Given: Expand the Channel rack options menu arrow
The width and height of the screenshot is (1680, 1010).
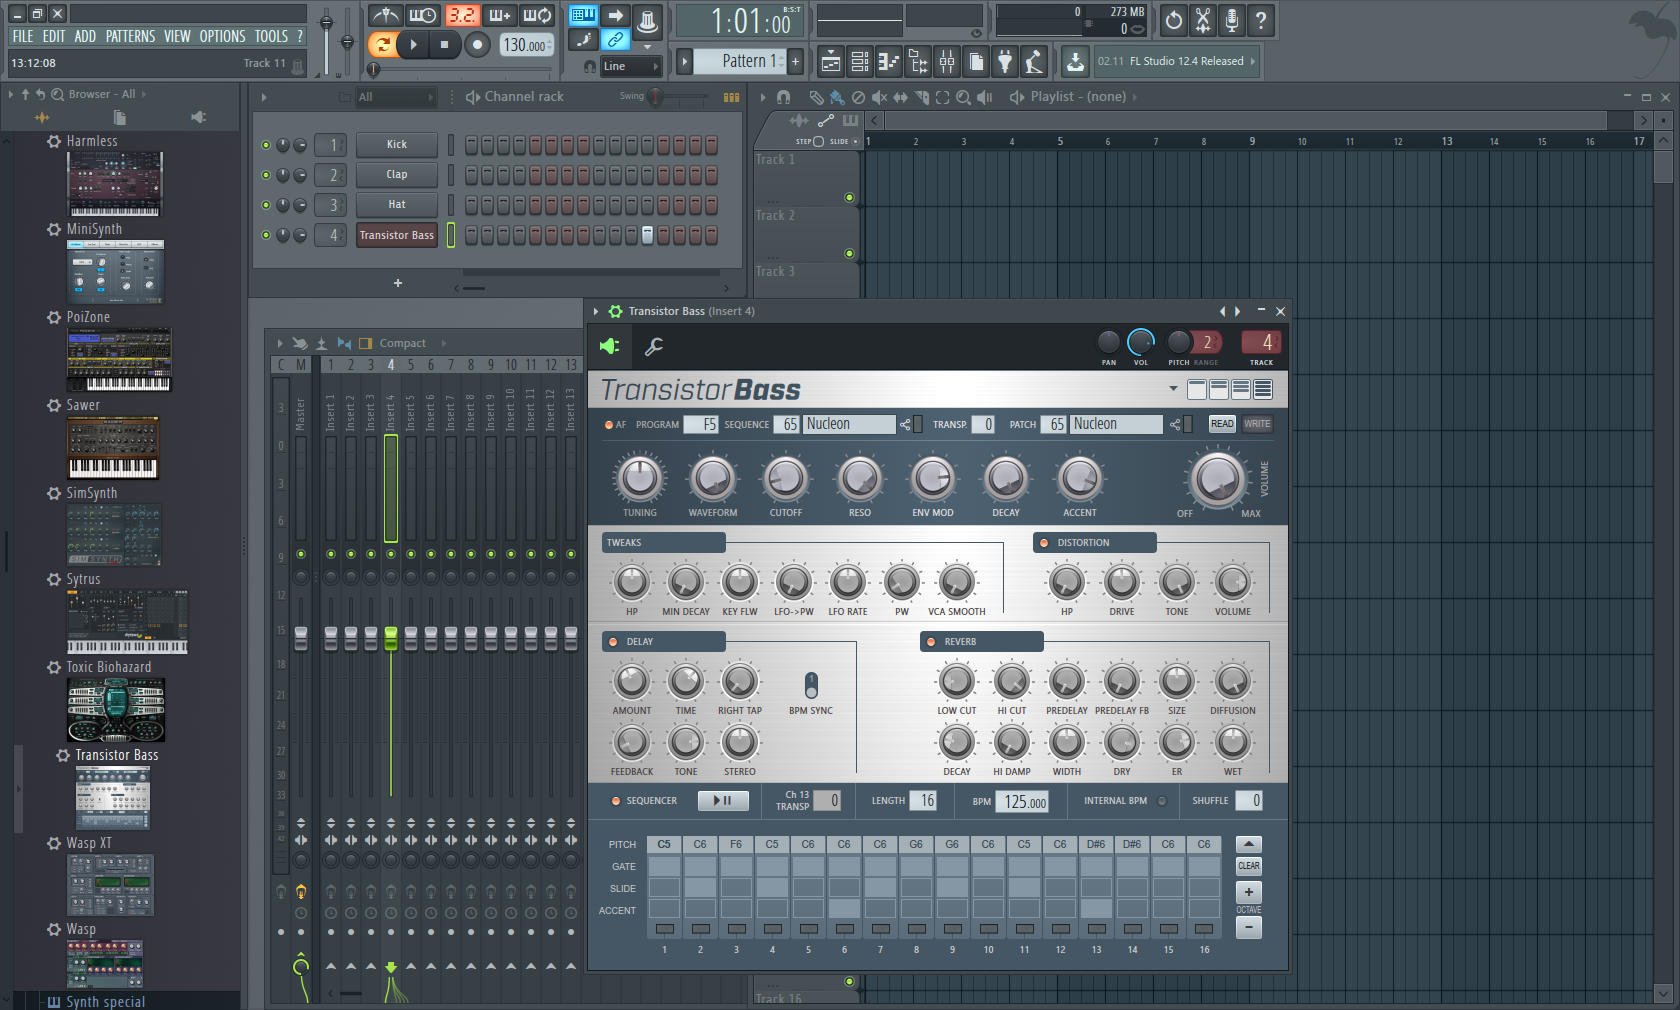Looking at the screenshot, I should point(264,97).
